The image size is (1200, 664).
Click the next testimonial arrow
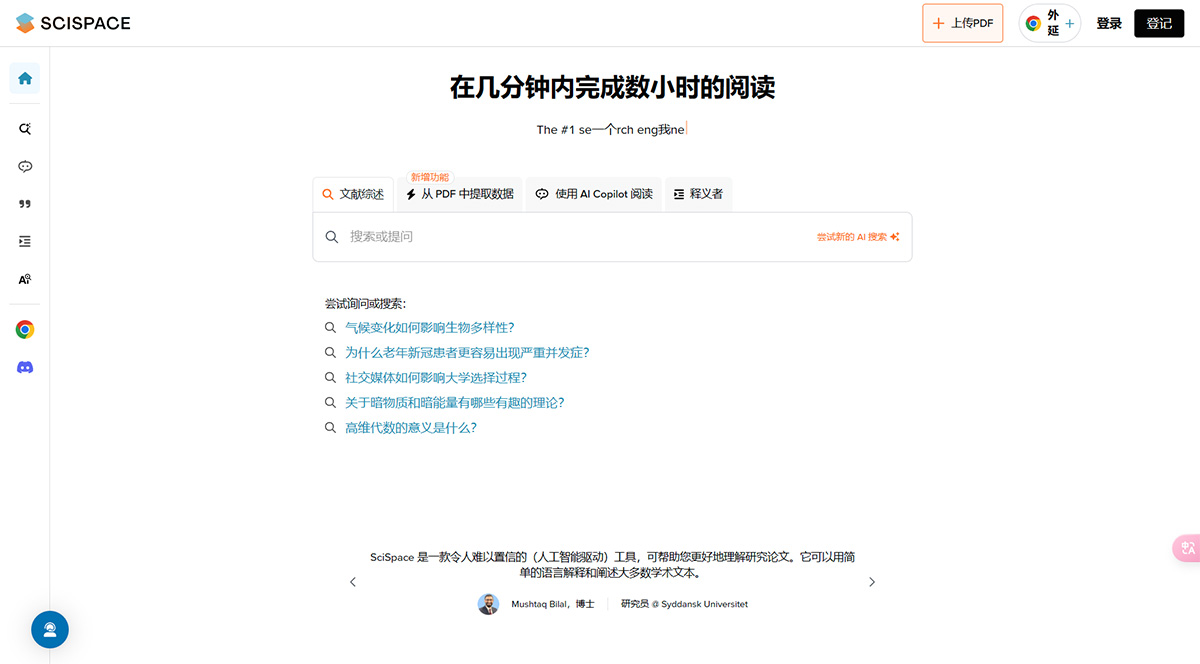(871, 581)
